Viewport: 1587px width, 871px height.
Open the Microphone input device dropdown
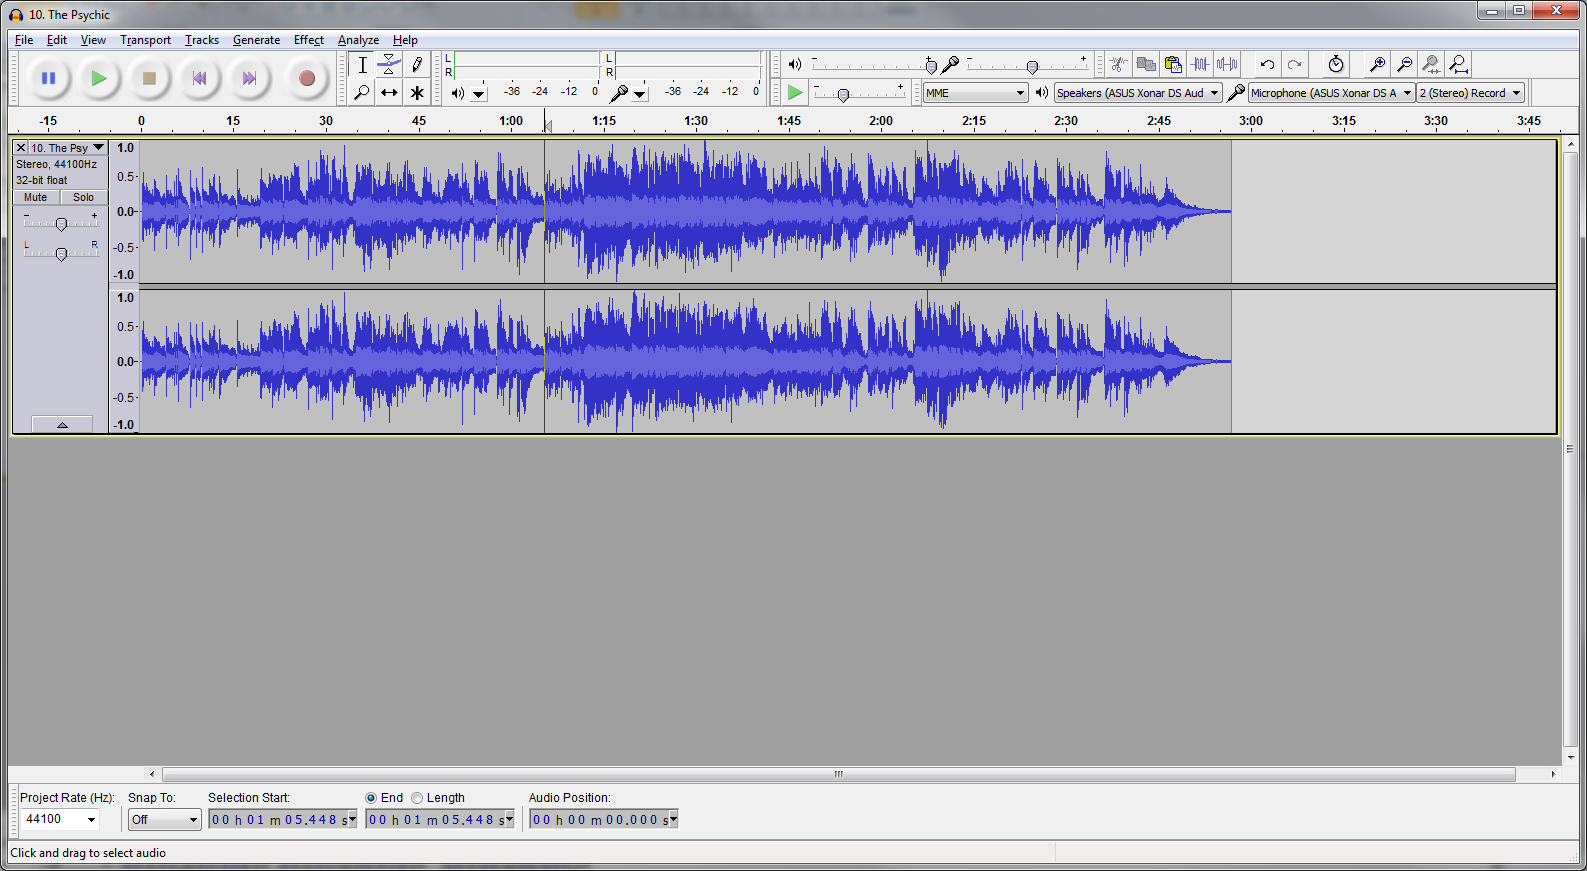(x=1331, y=93)
